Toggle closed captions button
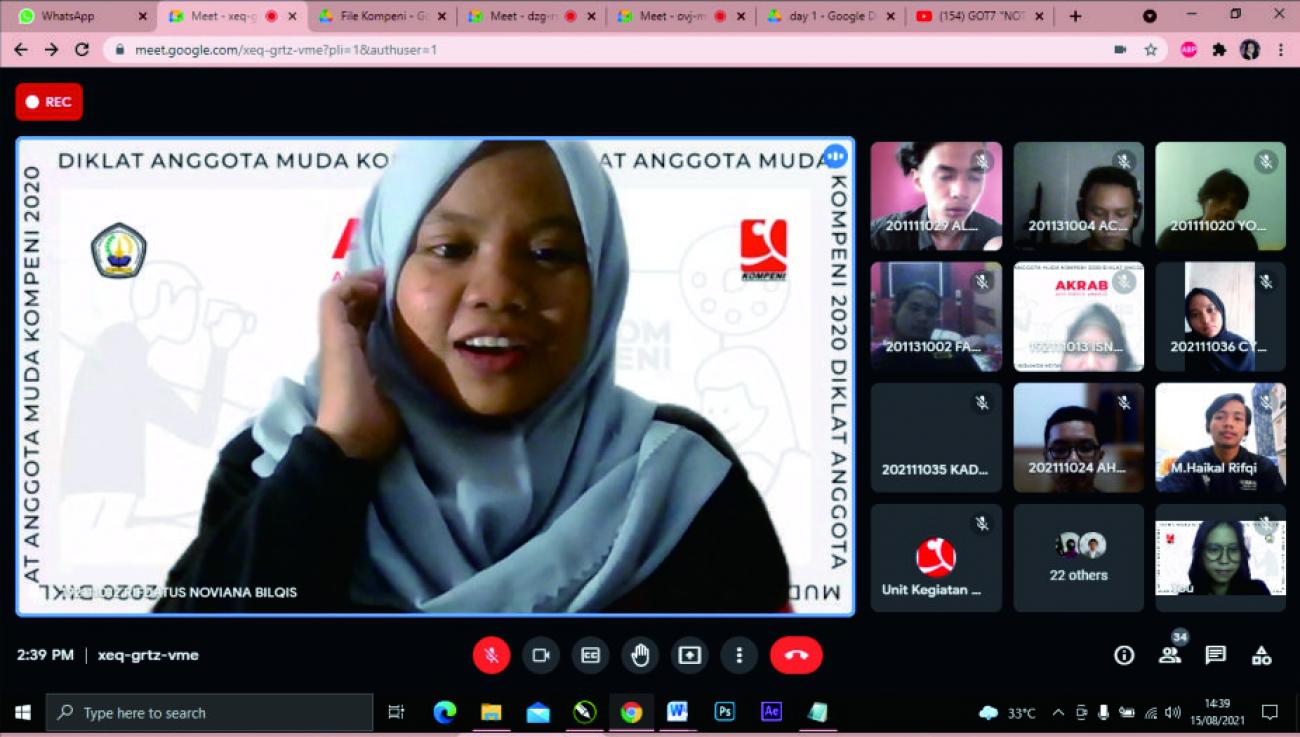1300x737 pixels. point(590,655)
